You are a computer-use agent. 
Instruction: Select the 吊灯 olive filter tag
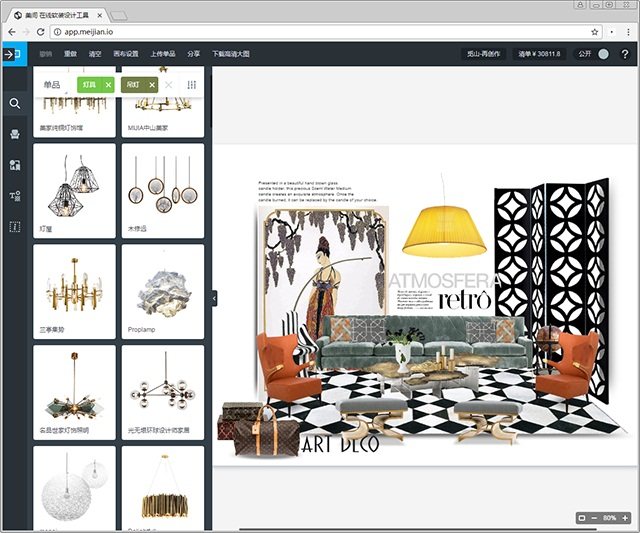[133, 85]
